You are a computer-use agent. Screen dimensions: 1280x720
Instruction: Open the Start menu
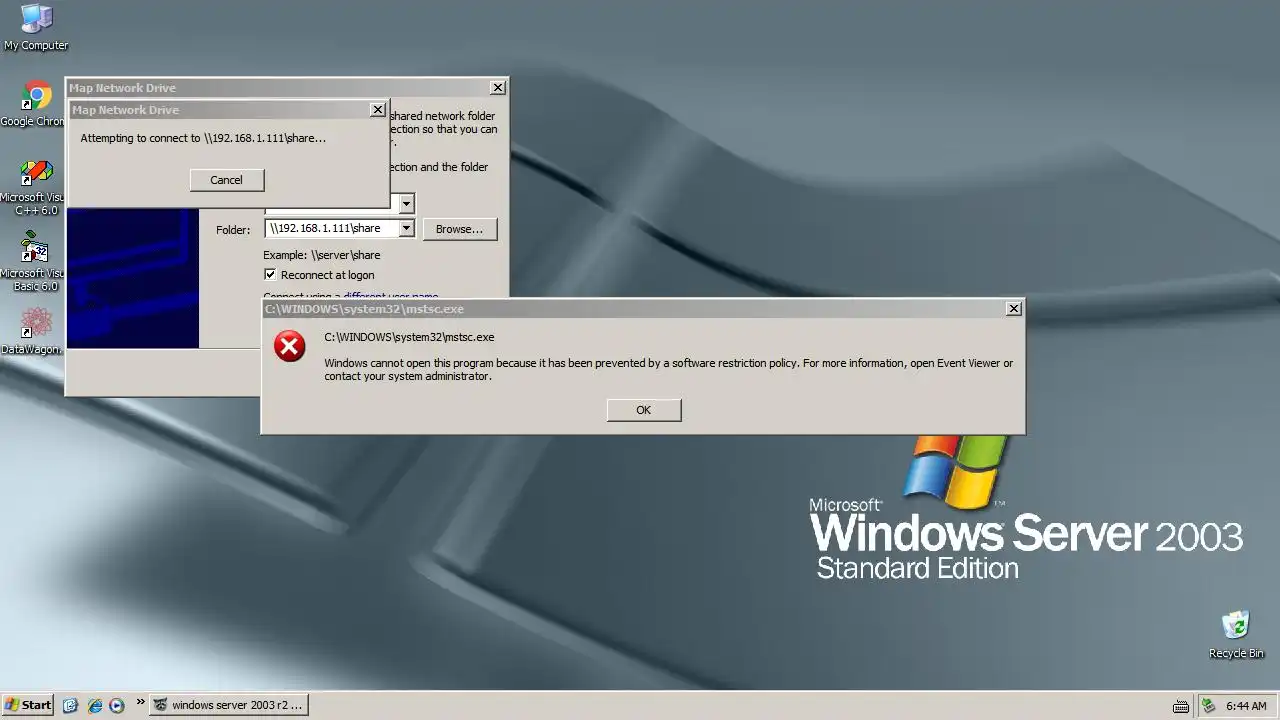[x=28, y=705]
